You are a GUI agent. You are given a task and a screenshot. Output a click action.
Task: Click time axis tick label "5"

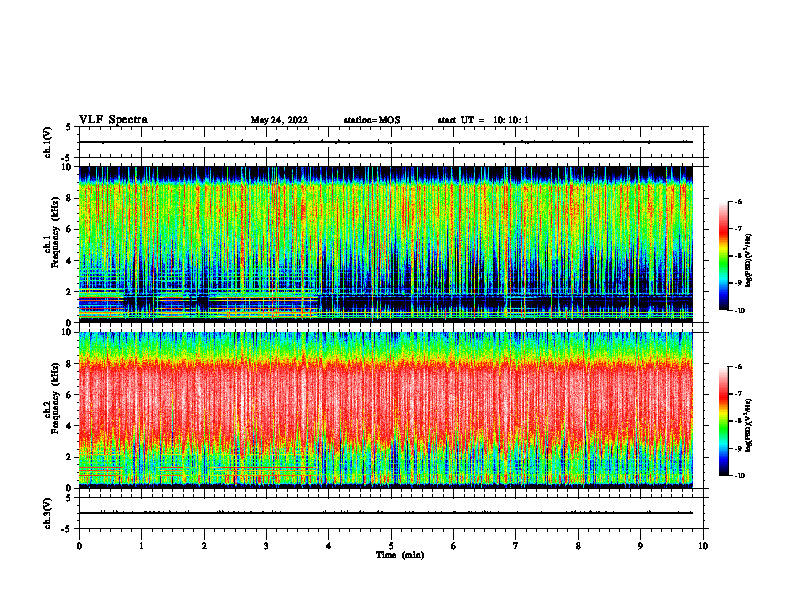click(x=391, y=546)
